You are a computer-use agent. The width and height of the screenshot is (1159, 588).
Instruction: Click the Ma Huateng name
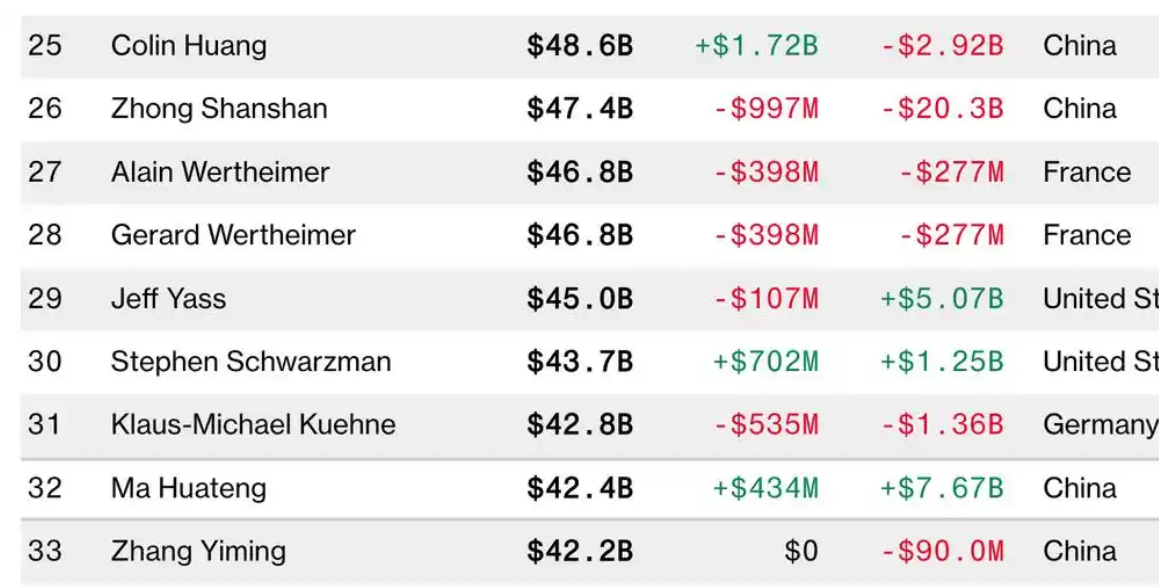[188, 488]
